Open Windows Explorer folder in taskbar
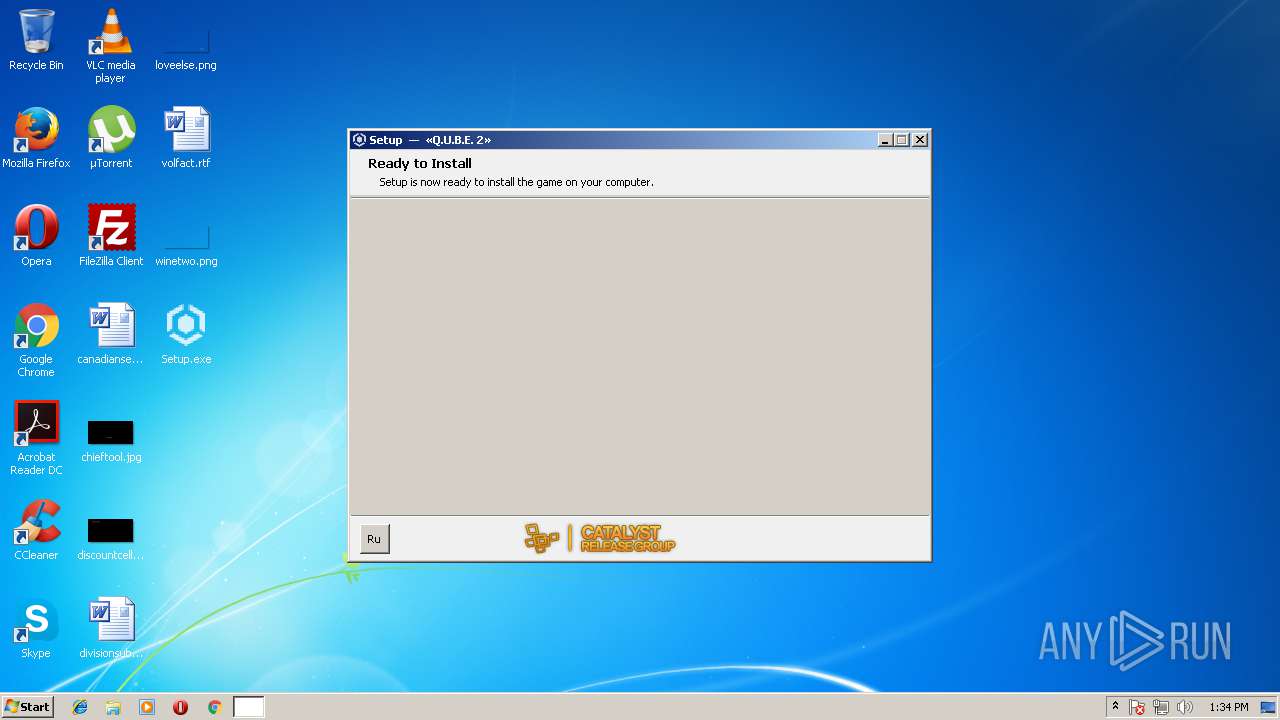The width and height of the screenshot is (1280, 720). (113, 707)
